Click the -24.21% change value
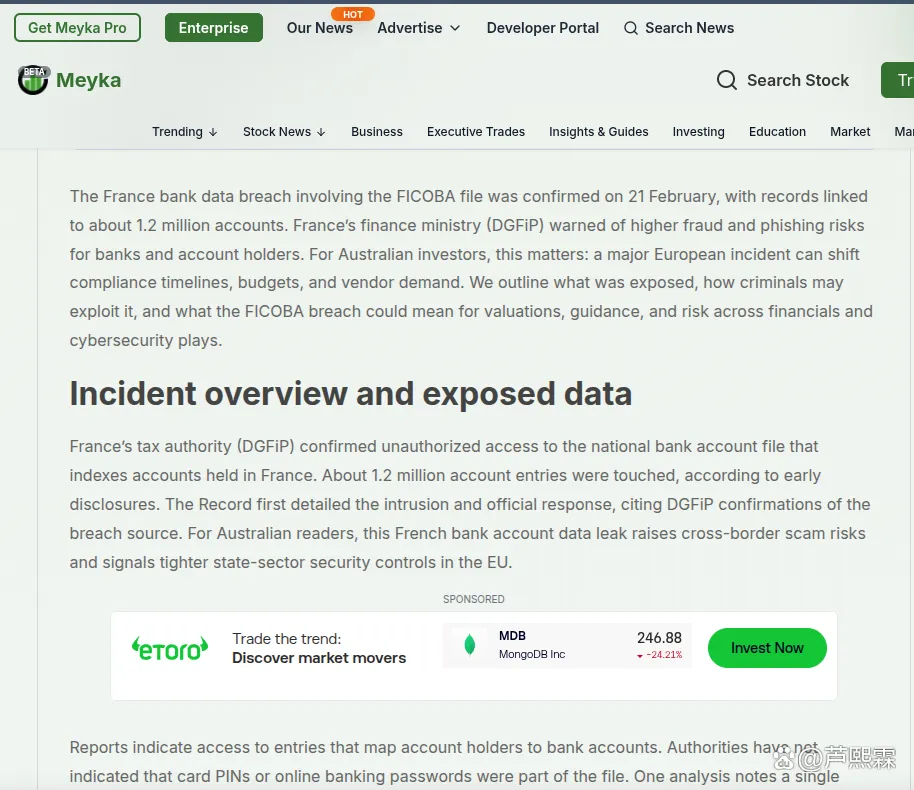 coord(664,655)
